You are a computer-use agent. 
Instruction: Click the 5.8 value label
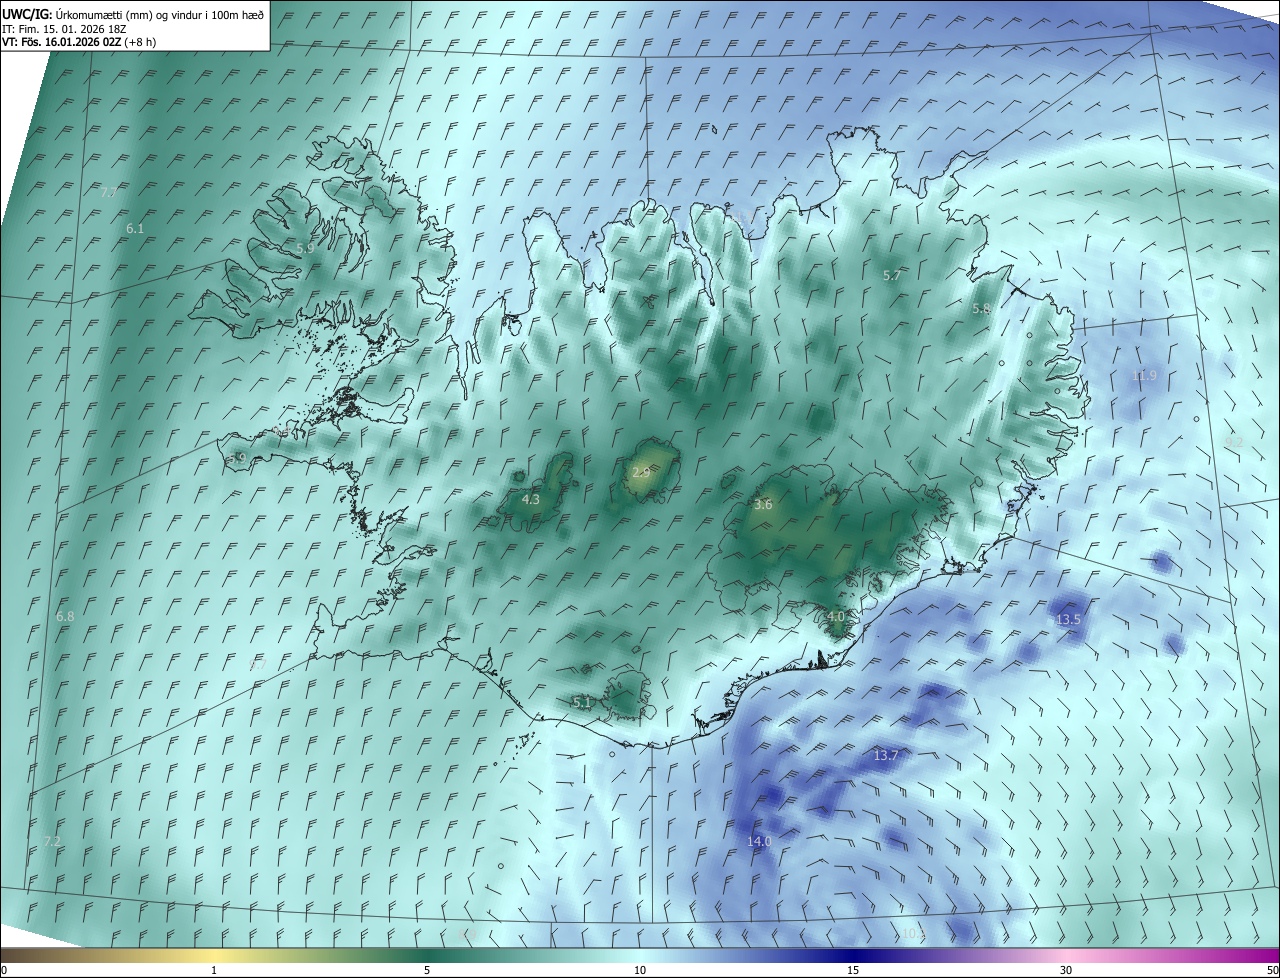[x=981, y=309]
